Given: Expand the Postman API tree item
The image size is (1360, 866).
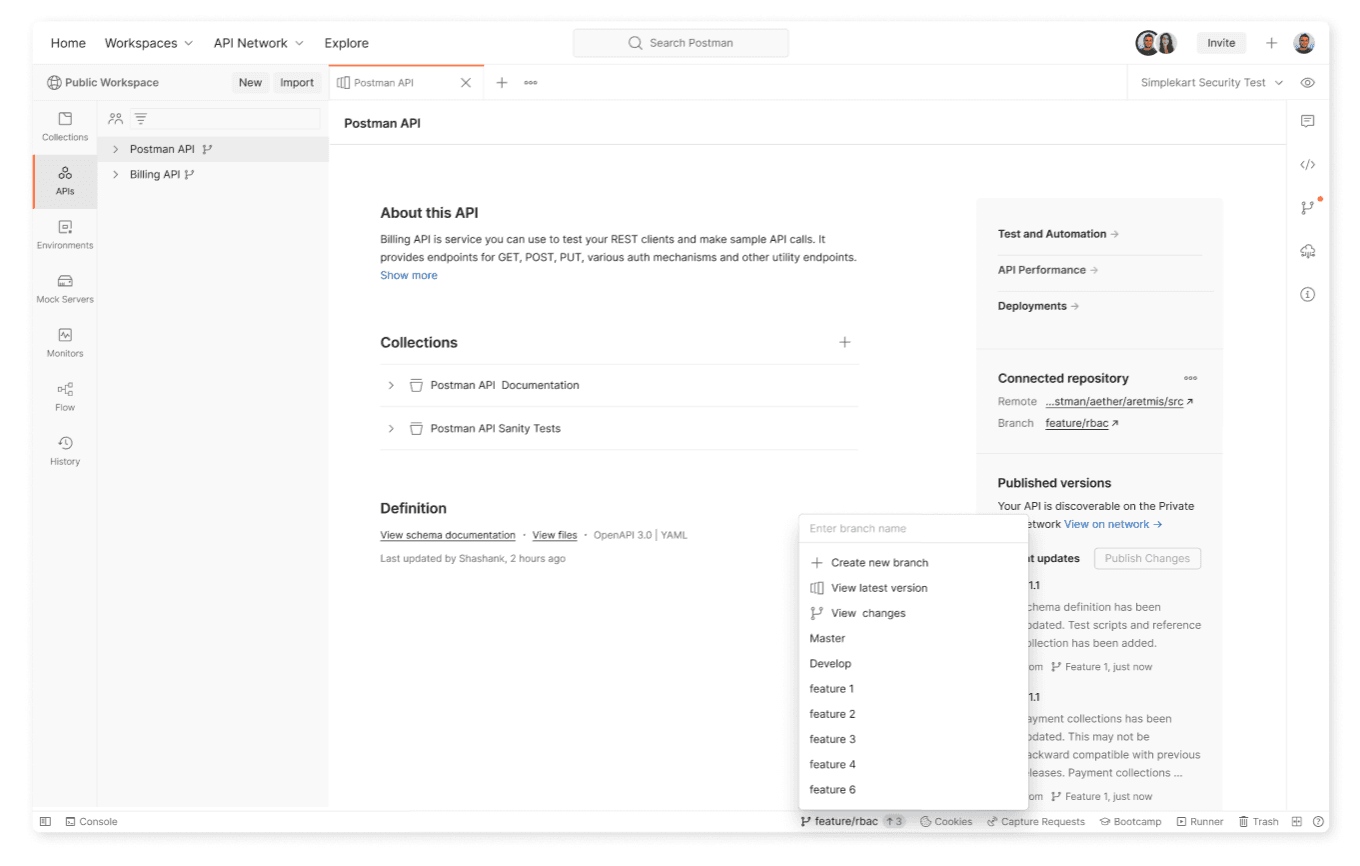Looking at the screenshot, I should (116, 149).
